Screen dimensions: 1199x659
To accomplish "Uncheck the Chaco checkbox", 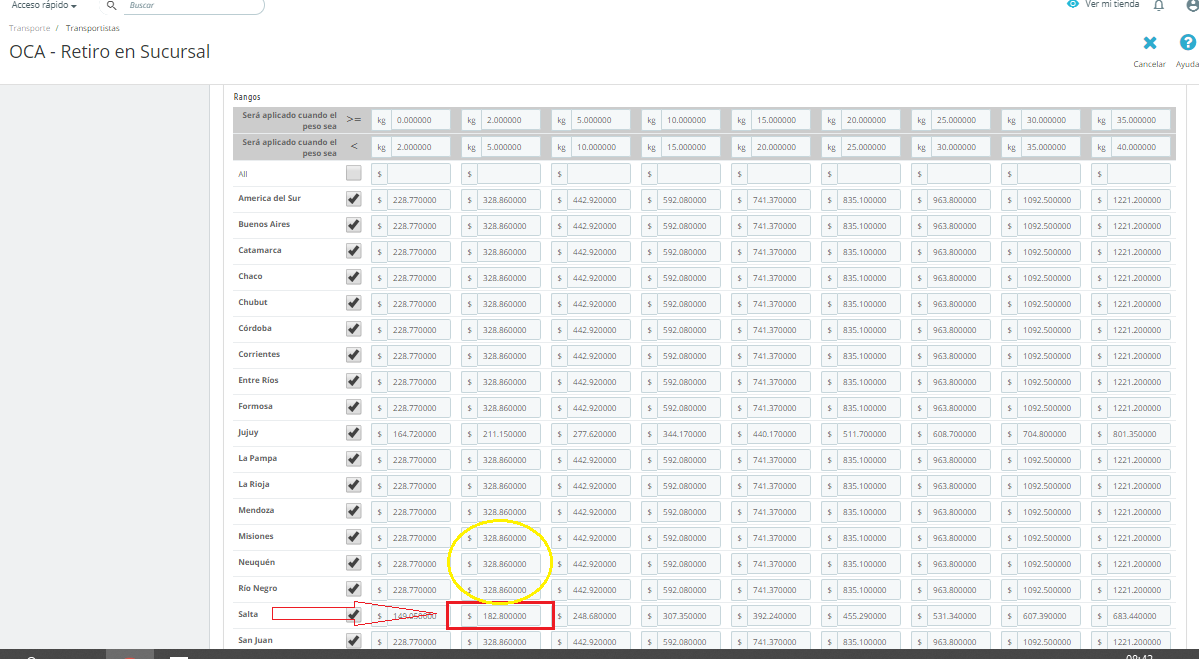I will point(353,278).
